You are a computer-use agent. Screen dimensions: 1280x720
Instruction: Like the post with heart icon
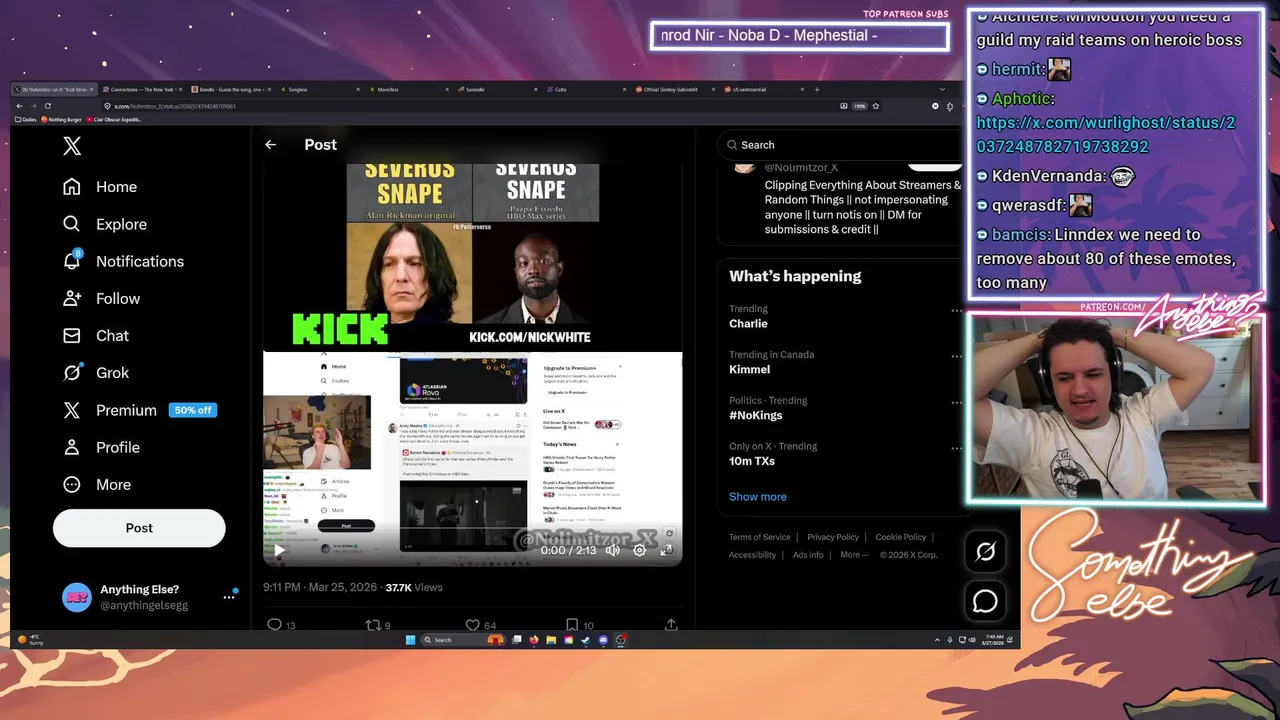(472, 624)
